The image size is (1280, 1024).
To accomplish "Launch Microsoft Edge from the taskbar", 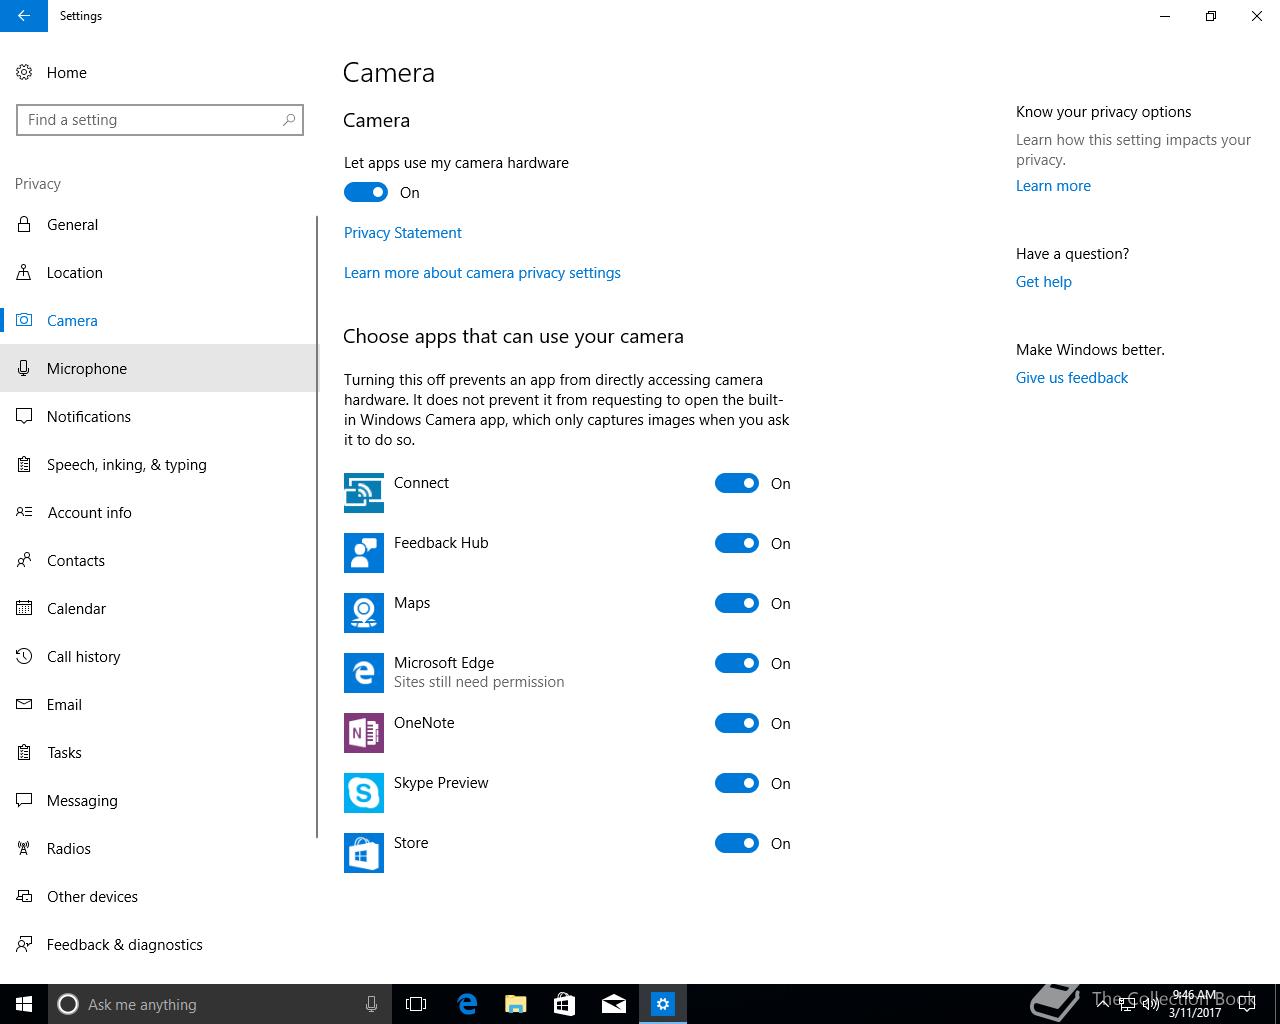I will (467, 1004).
